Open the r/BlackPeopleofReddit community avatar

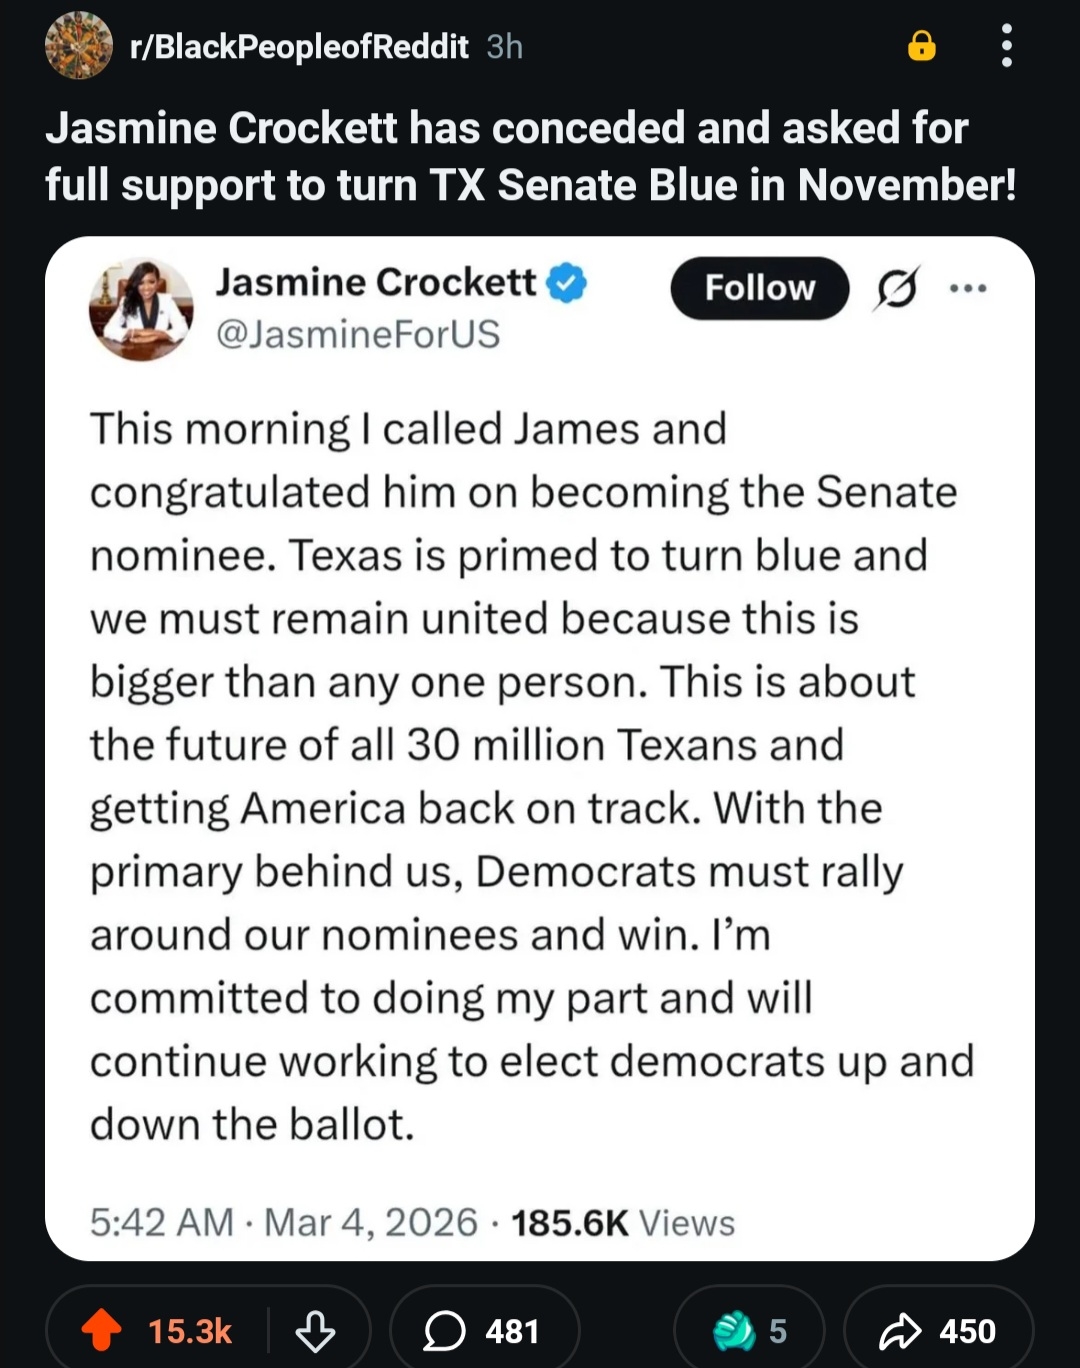point(78,46)
